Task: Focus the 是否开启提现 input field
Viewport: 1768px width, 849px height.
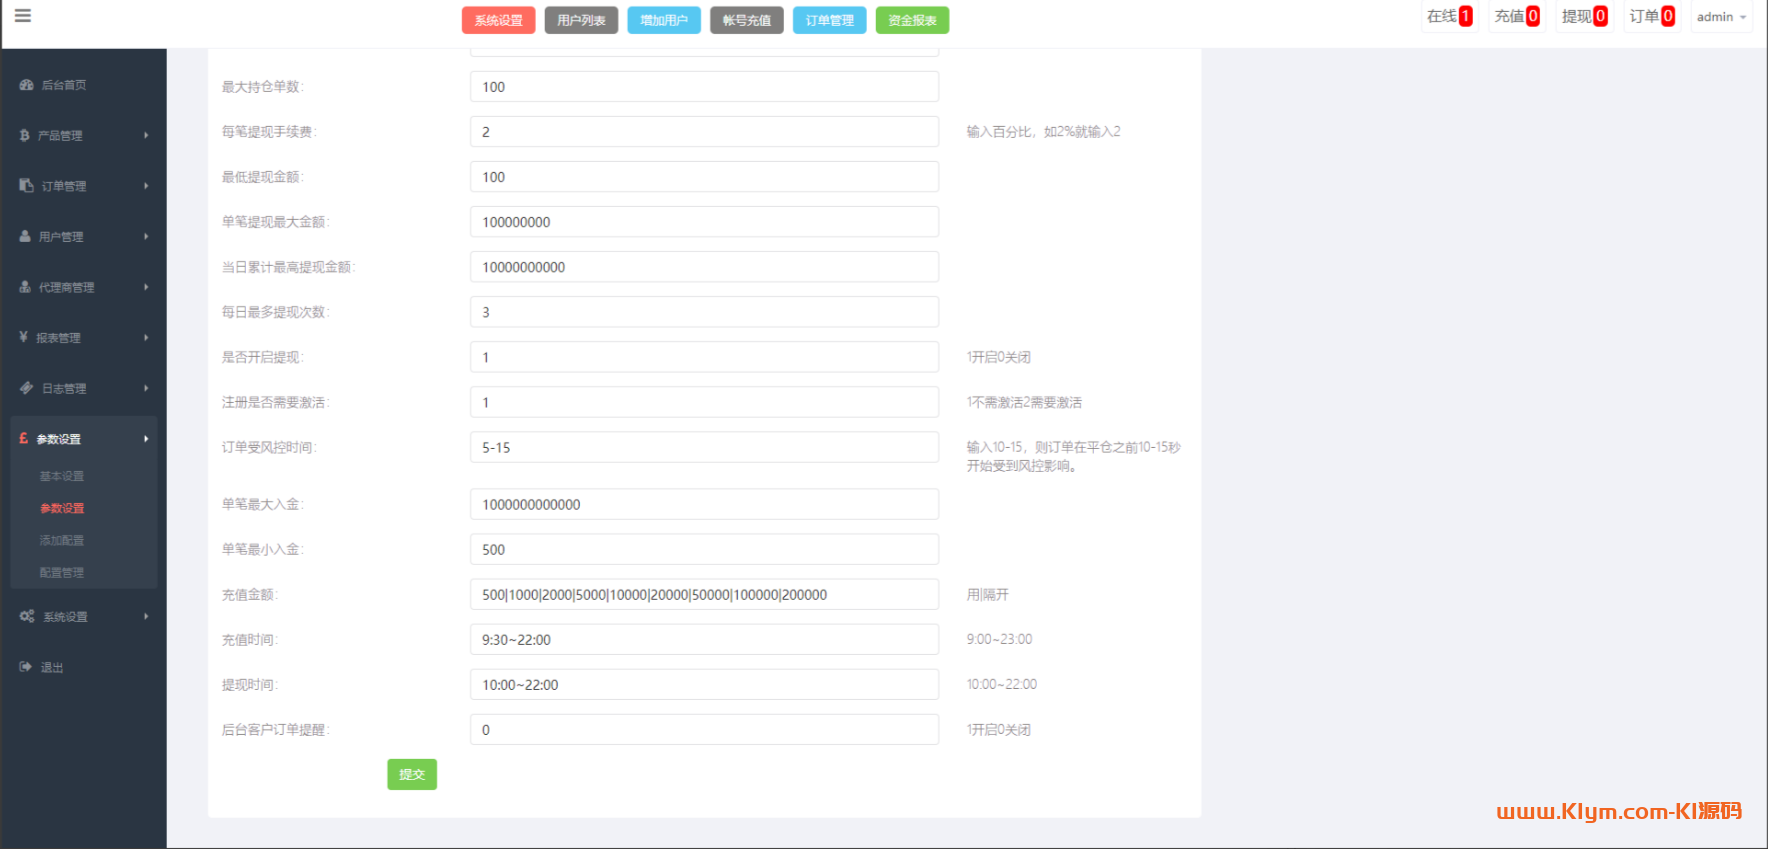Action: (704, 357)
